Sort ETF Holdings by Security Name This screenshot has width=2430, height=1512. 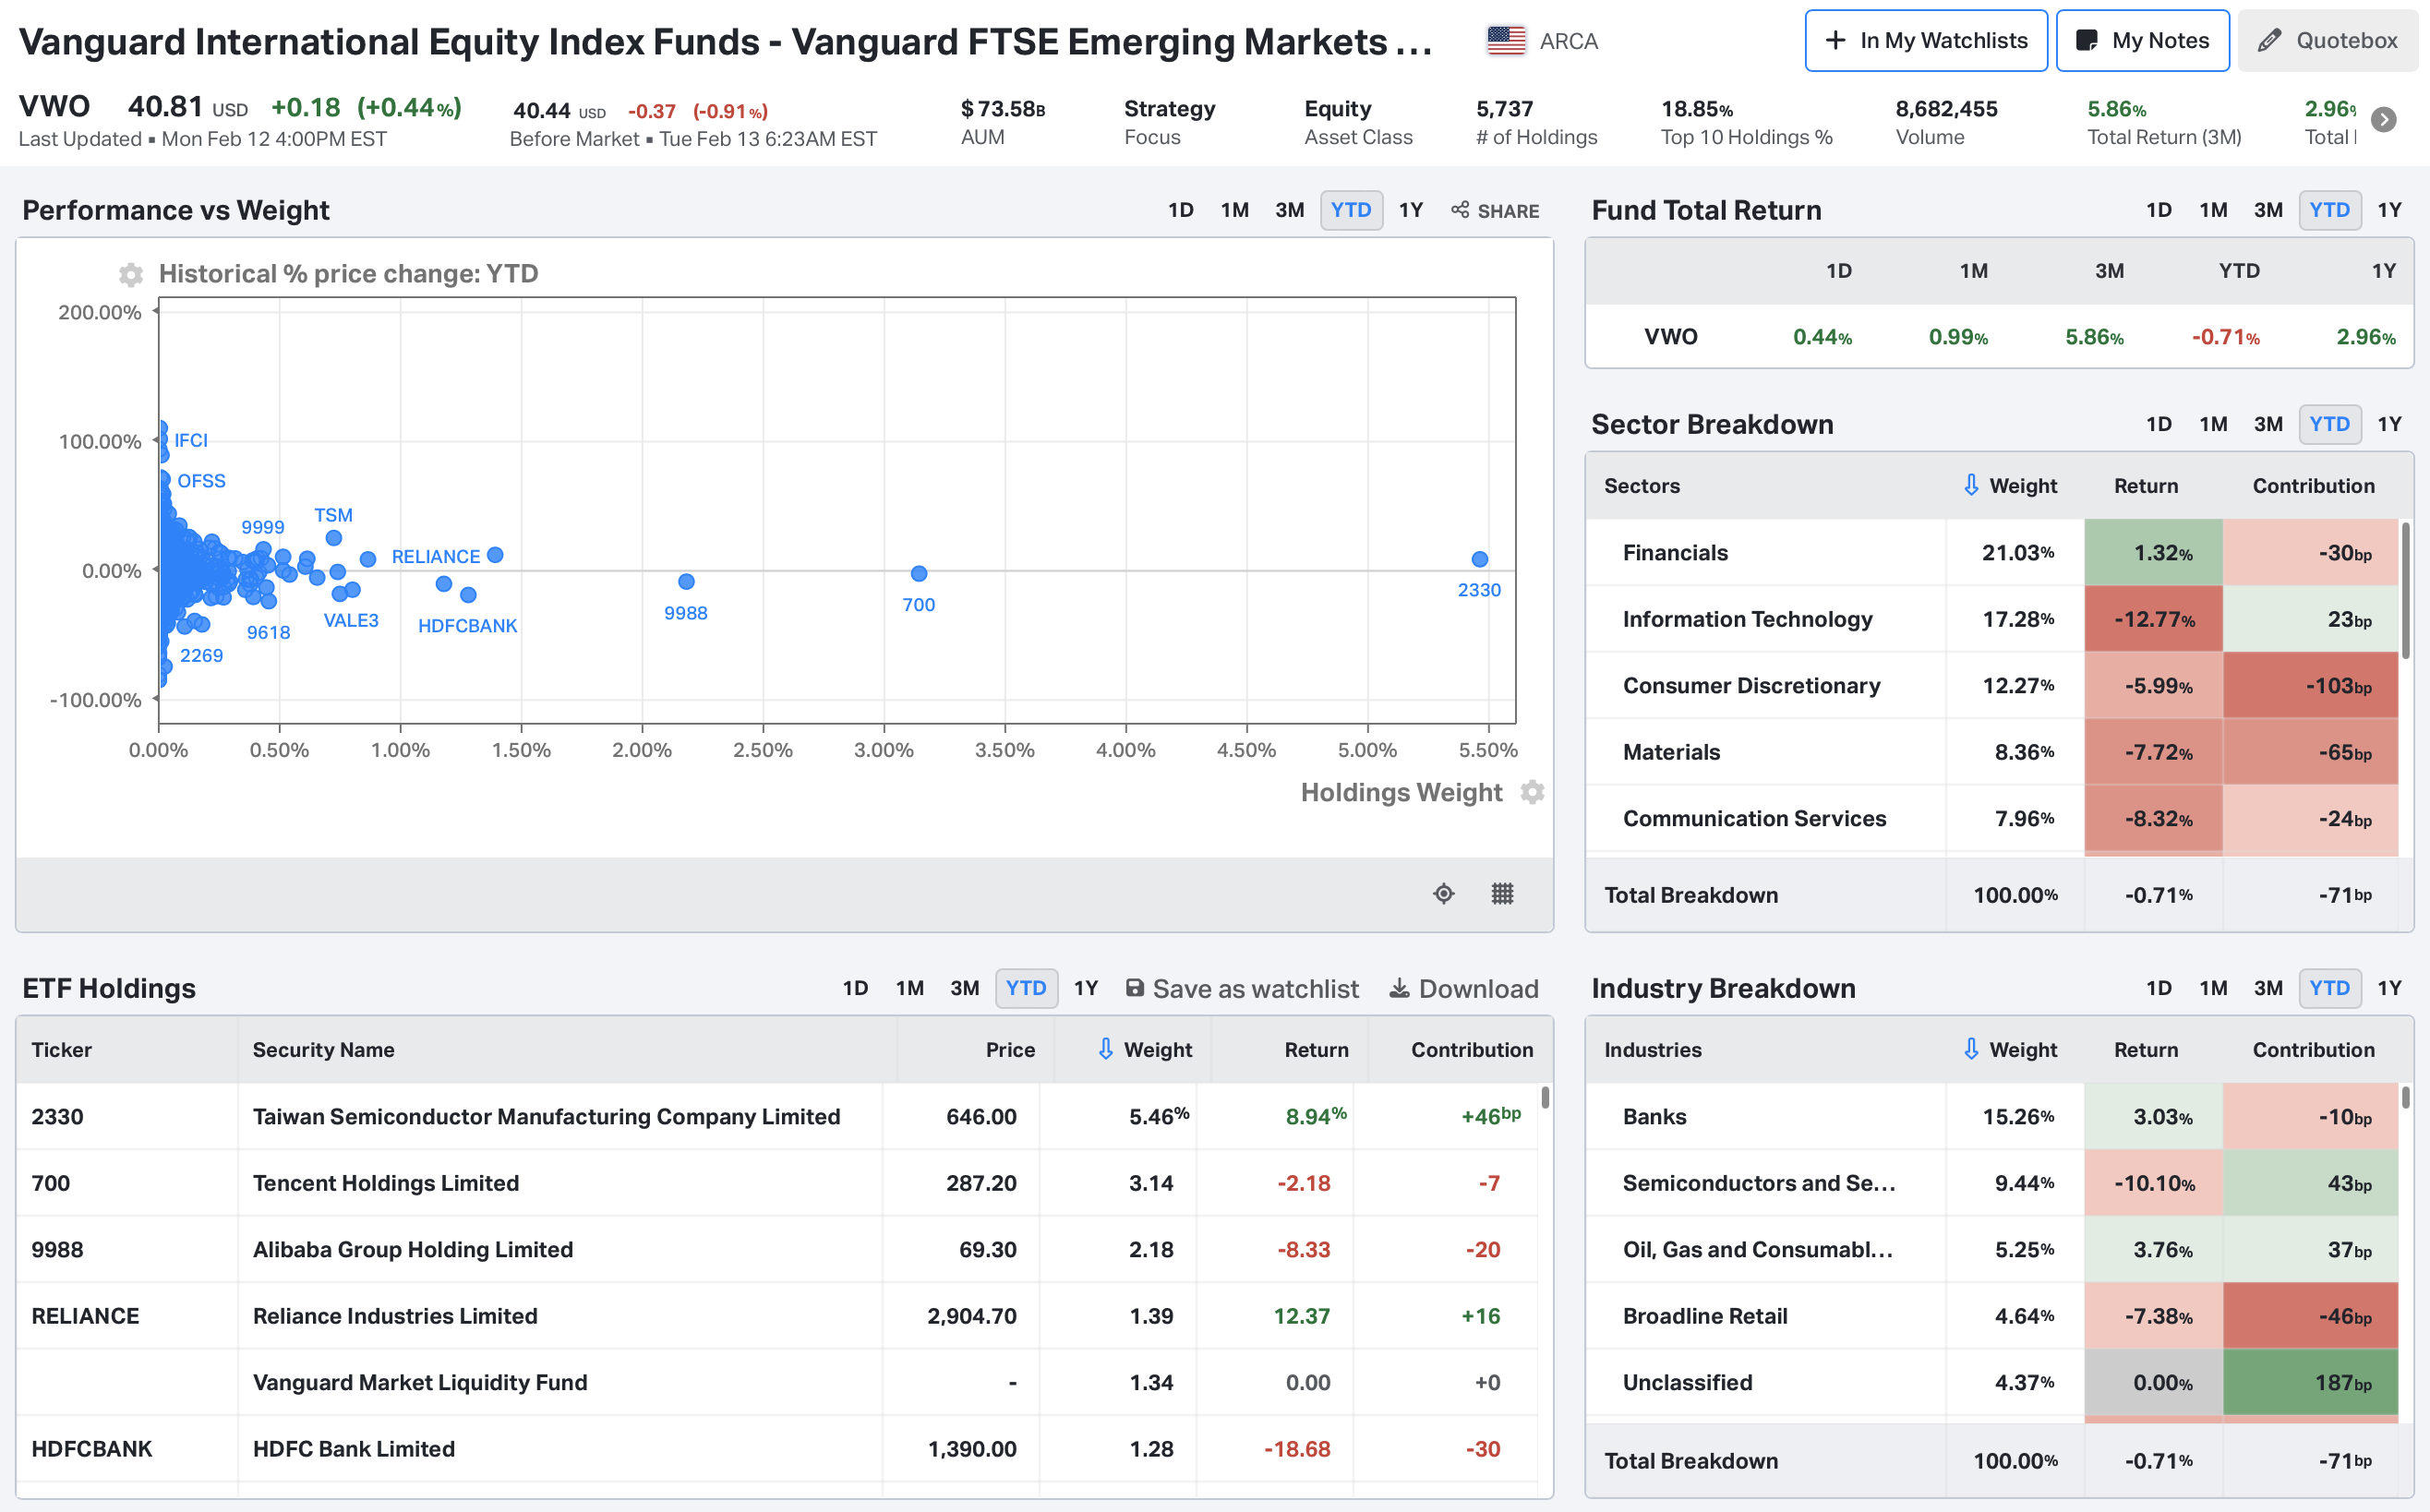tap(323, 1049)
